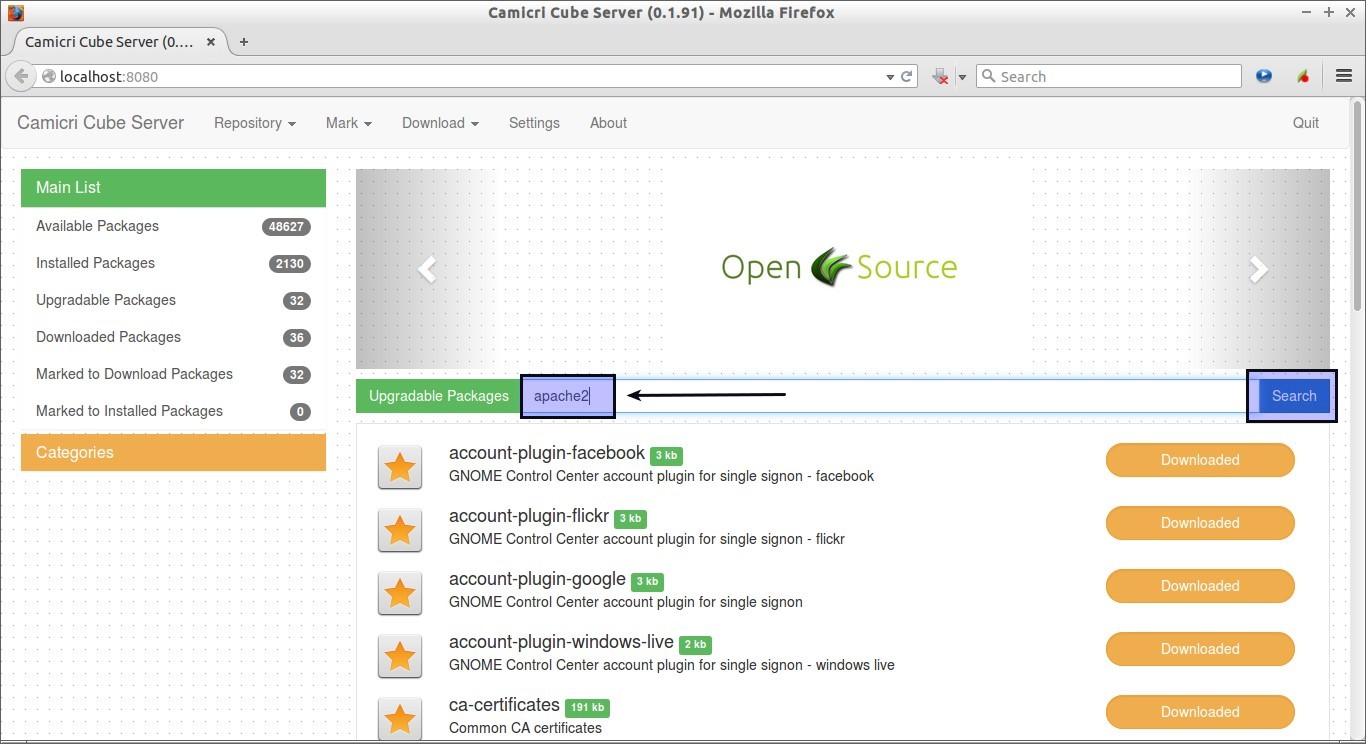Click the account-plugin-windows-live package name
The width and height of the screenshot is (1366, 744).
561,642
